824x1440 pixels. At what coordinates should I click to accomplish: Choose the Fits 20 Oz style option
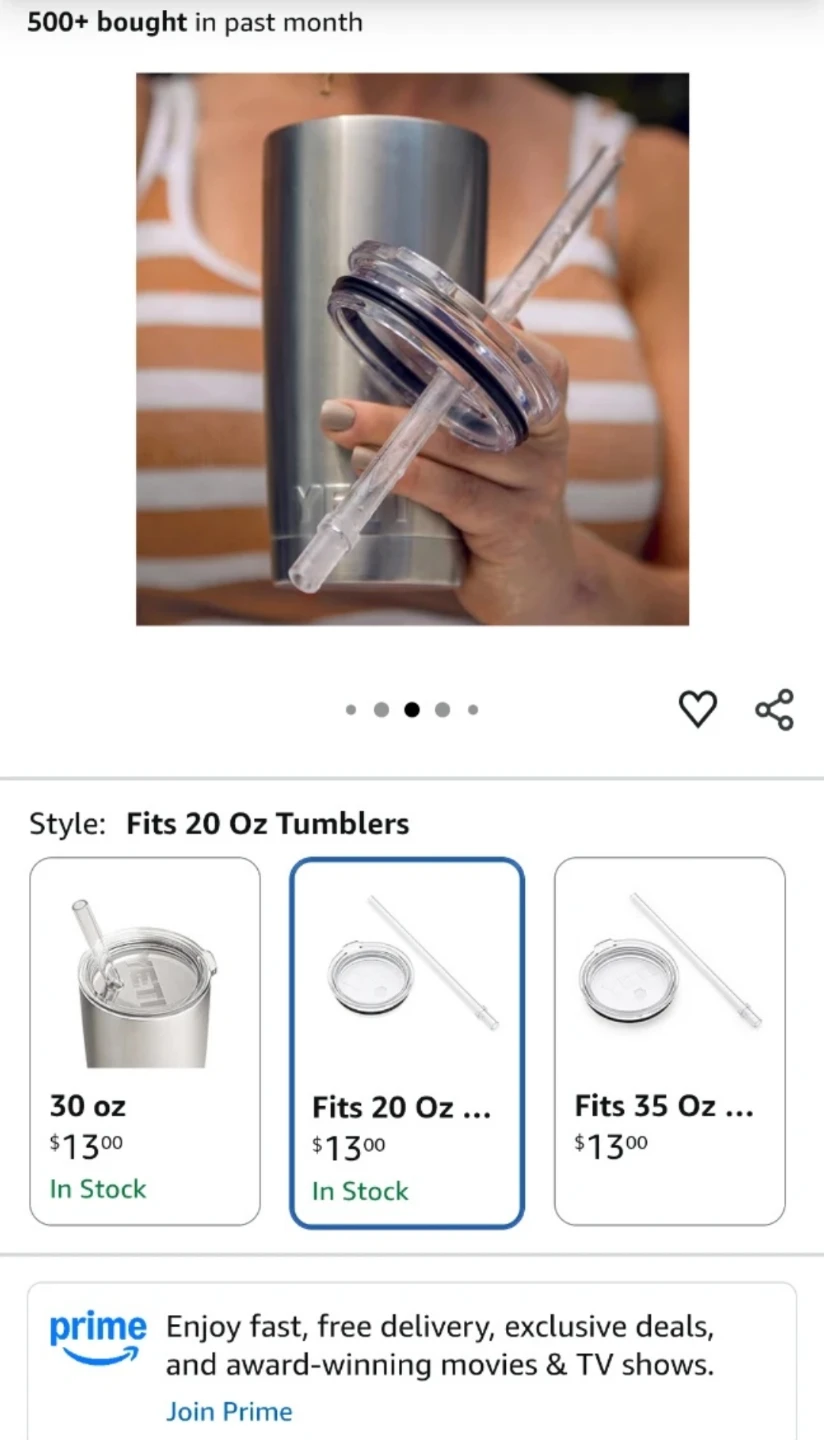click(407, 1043)
